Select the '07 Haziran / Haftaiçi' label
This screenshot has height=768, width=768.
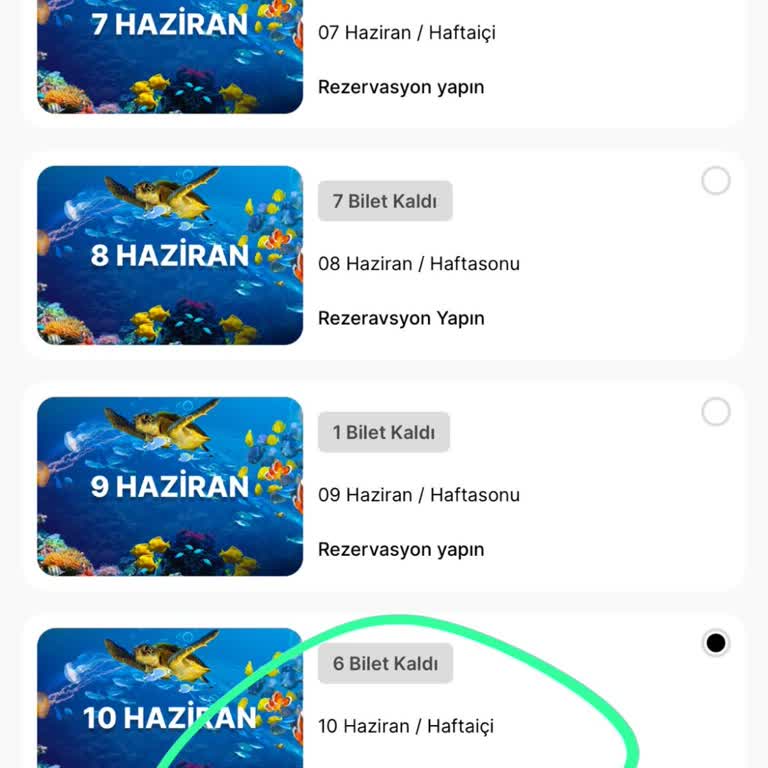[x=407, y=33]
